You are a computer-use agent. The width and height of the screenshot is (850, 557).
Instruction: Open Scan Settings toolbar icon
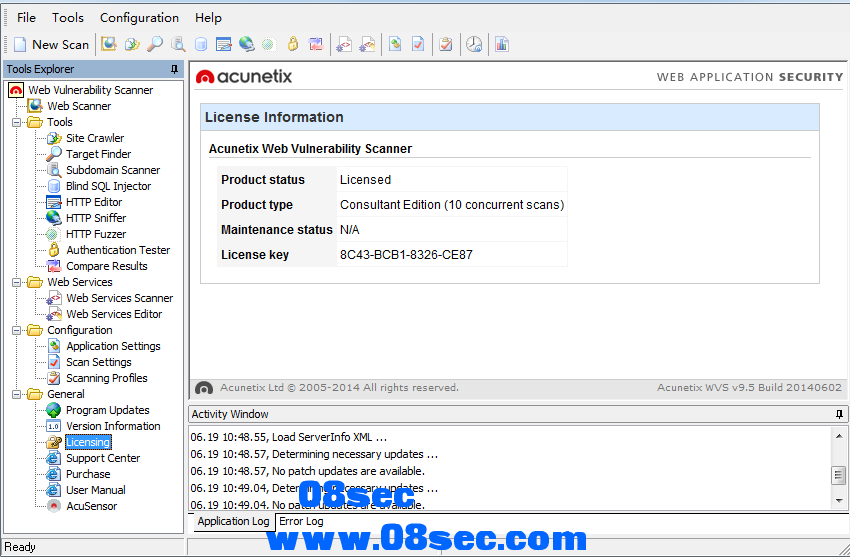(x=418, y=44)
